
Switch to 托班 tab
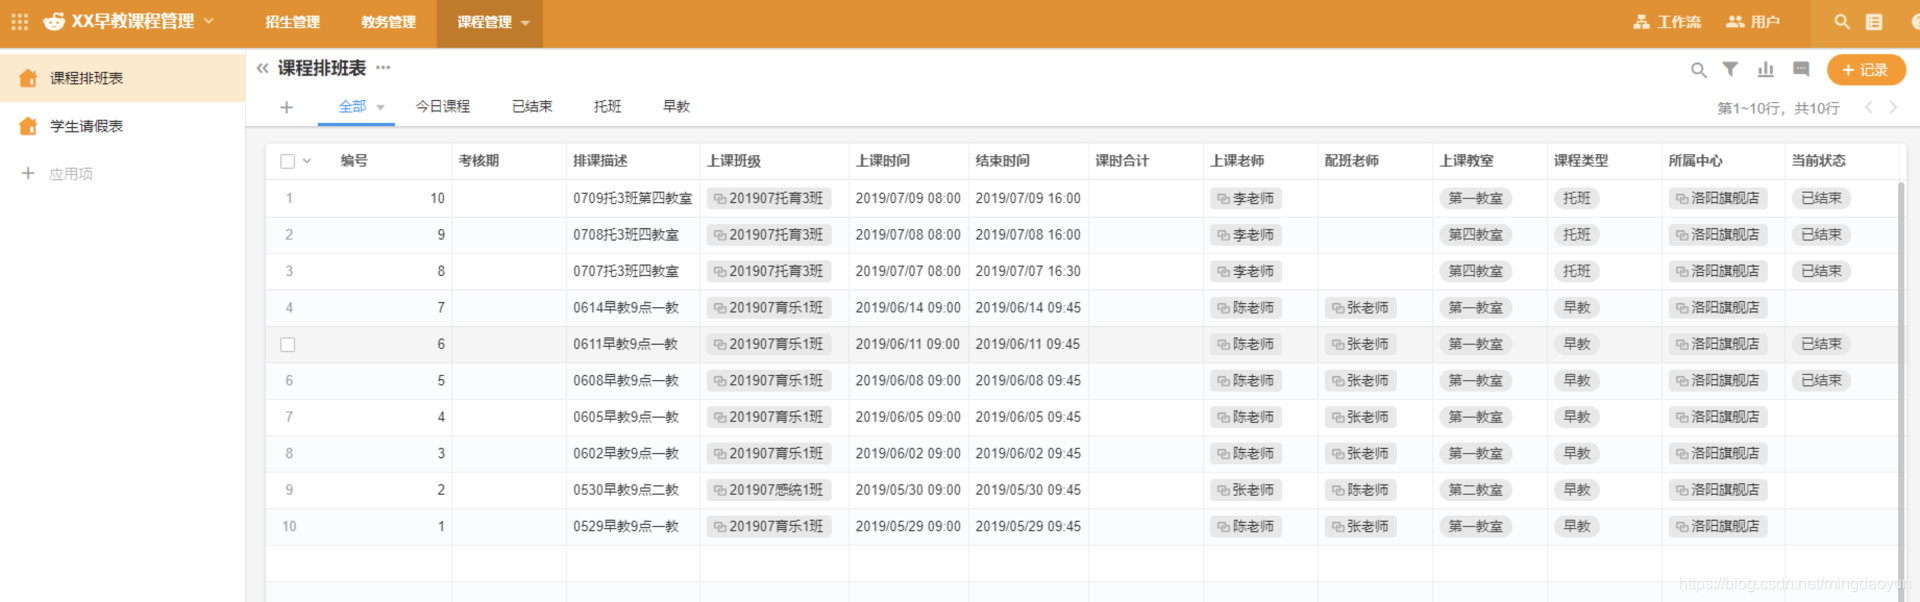pos(607,106)
